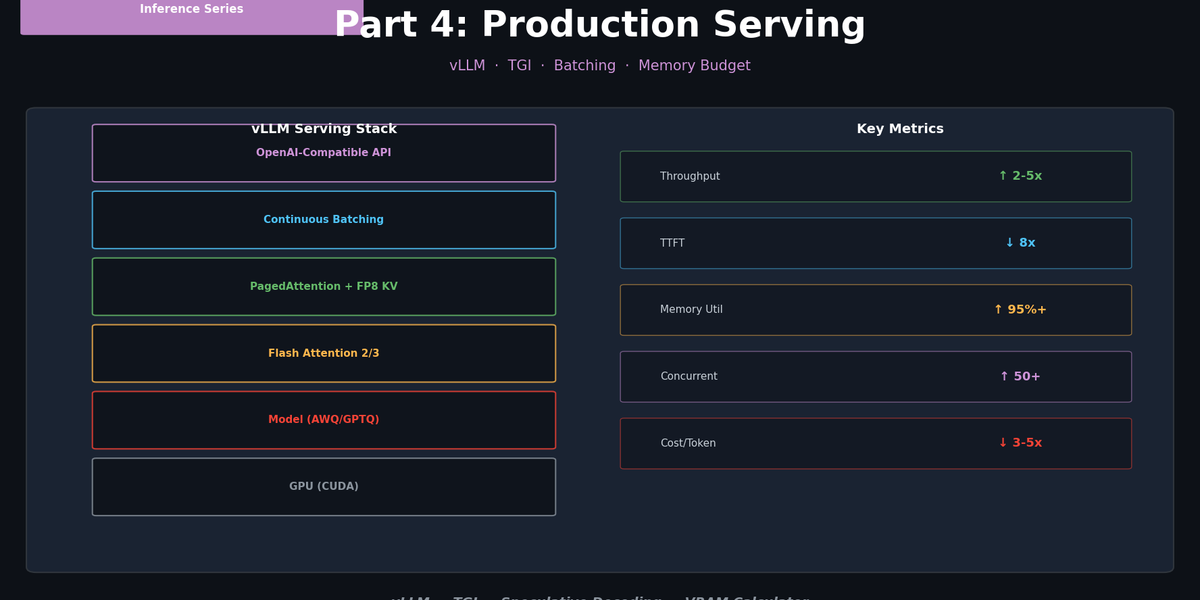Click the Throughput metric card
Image resolution: width=1200 pixels, height=600 pixels.
(876, 176)
